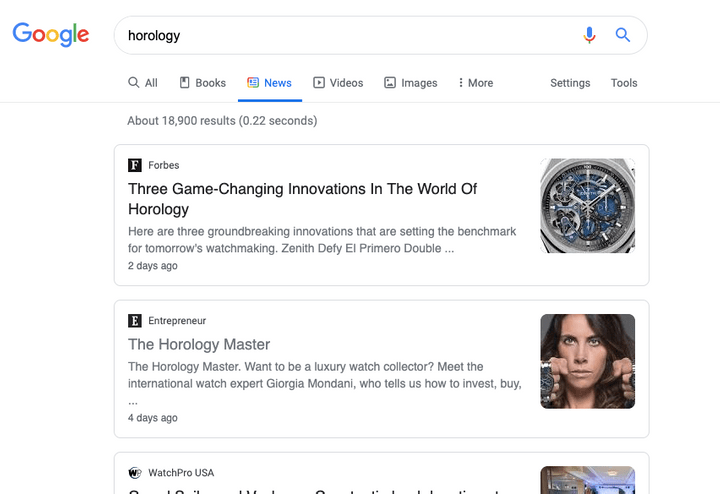The width and height of the screenshot is (720, 494).
Task: Click the Books tab icon
Action: point(185,83)
